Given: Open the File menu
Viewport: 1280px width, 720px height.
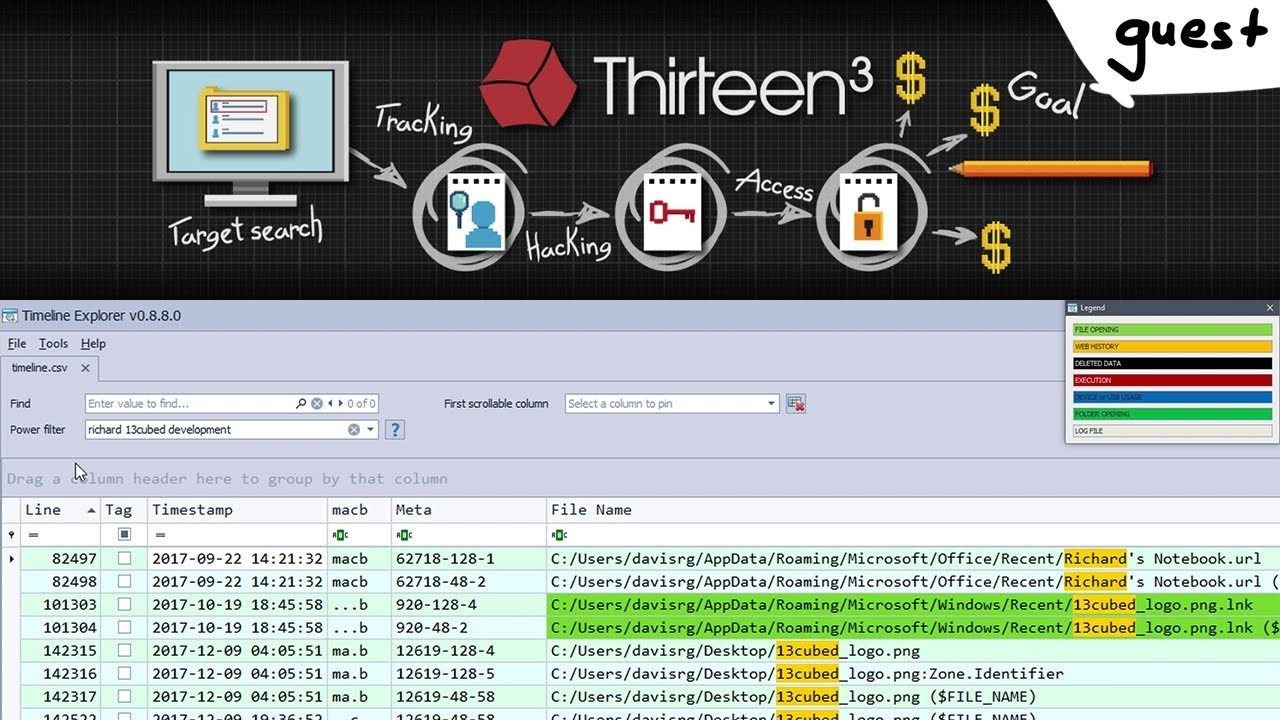Looking at the screenshot, I should tap(17, 344).
